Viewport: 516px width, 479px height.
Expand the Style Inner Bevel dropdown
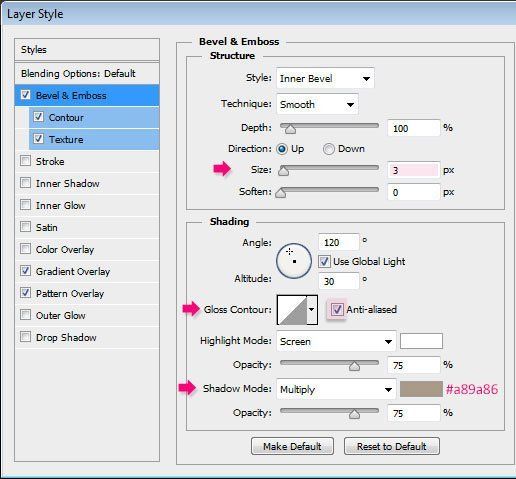coord(325,78)
